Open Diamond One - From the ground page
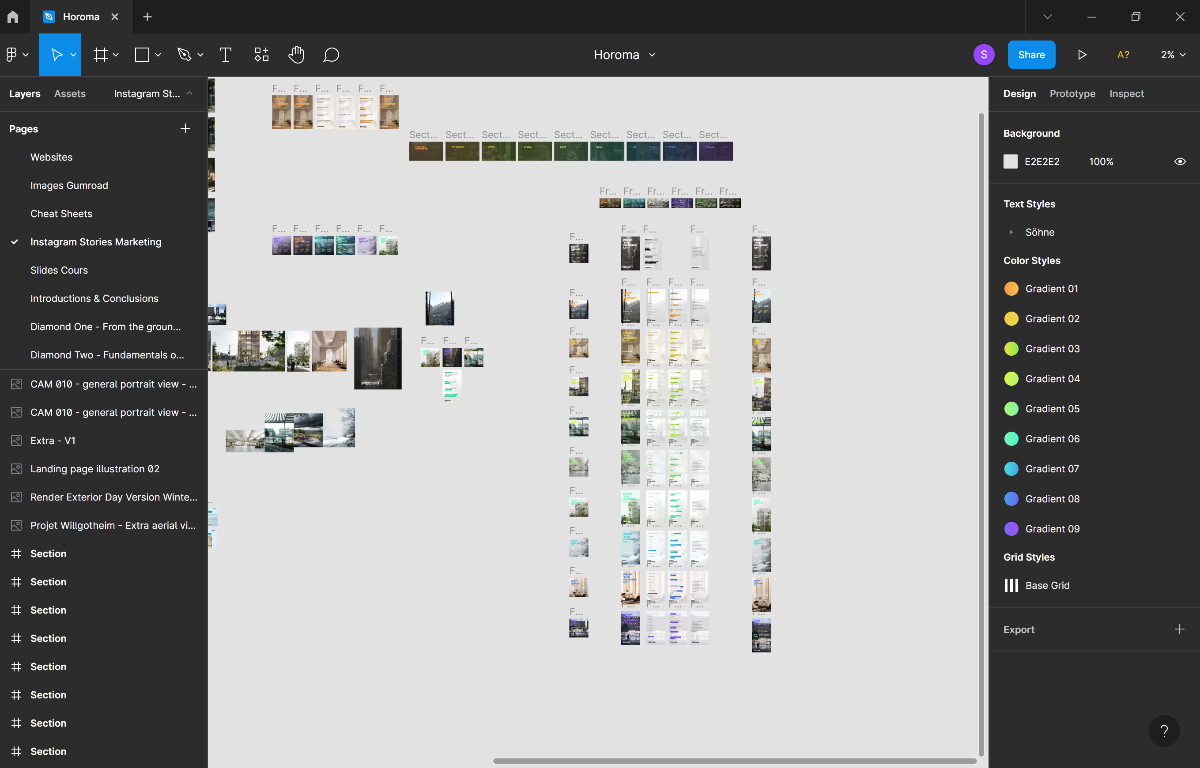 point(104,326)
